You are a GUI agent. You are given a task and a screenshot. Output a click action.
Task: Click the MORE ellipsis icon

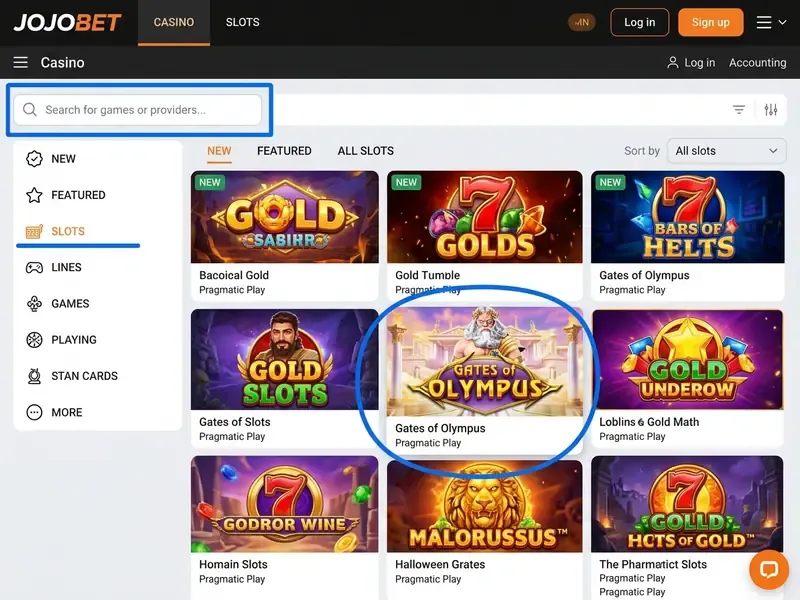[34, 412]
